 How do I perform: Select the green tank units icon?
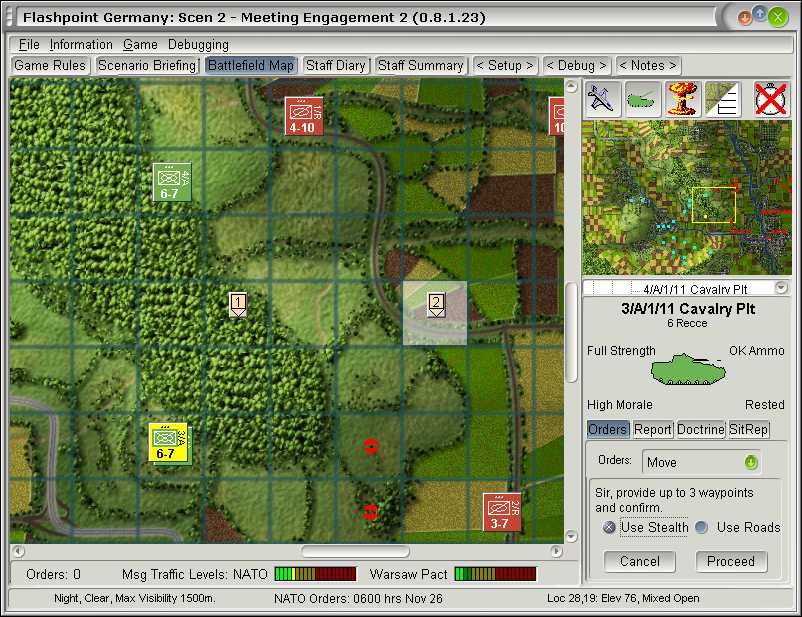pyautogui.click(x=642, y=98)
